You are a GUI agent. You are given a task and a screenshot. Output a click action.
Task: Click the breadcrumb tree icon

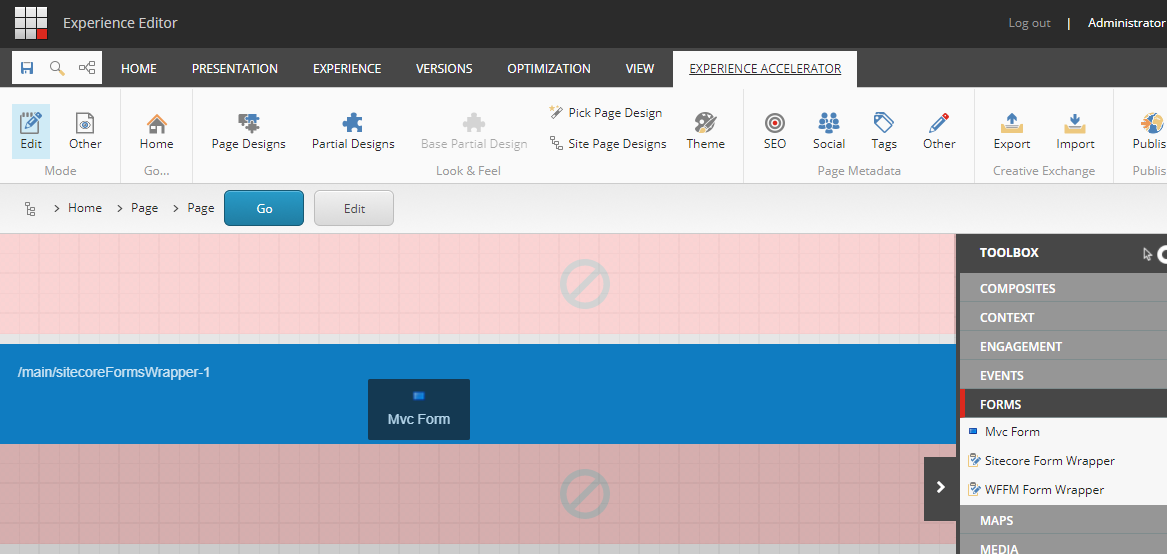(30, 208)
